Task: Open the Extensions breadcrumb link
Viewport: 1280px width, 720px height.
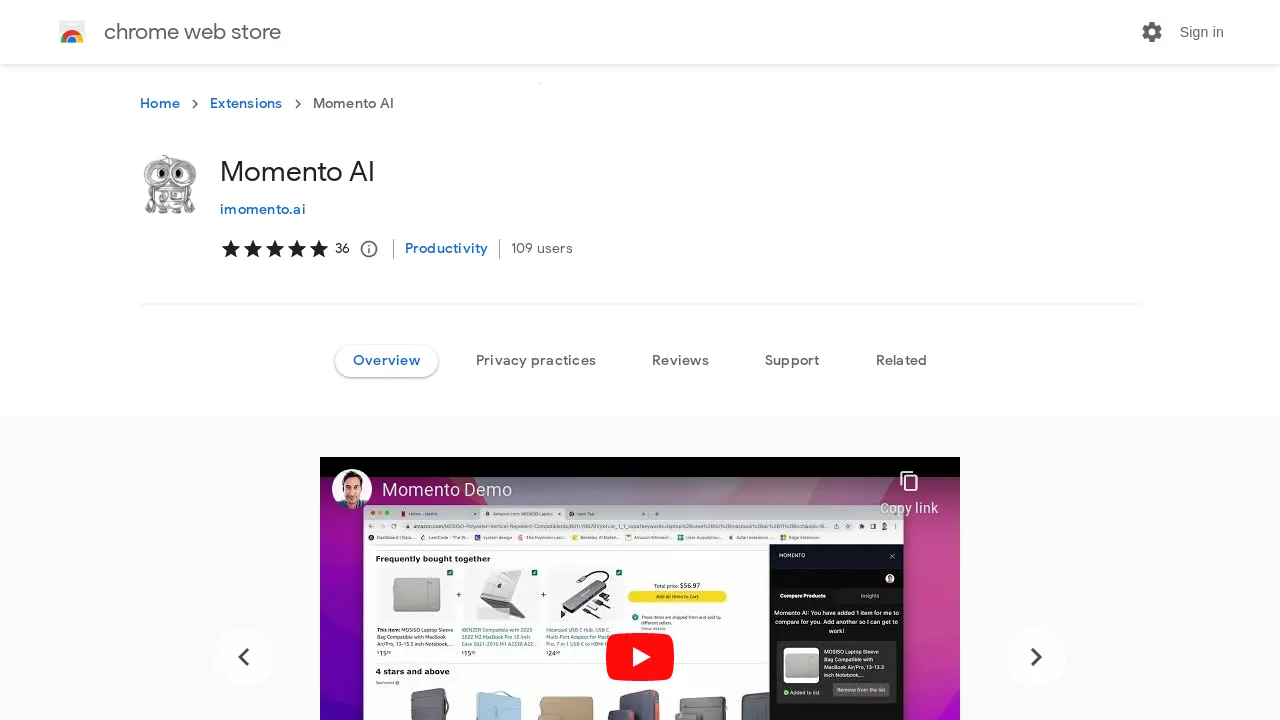Action: 246,104
